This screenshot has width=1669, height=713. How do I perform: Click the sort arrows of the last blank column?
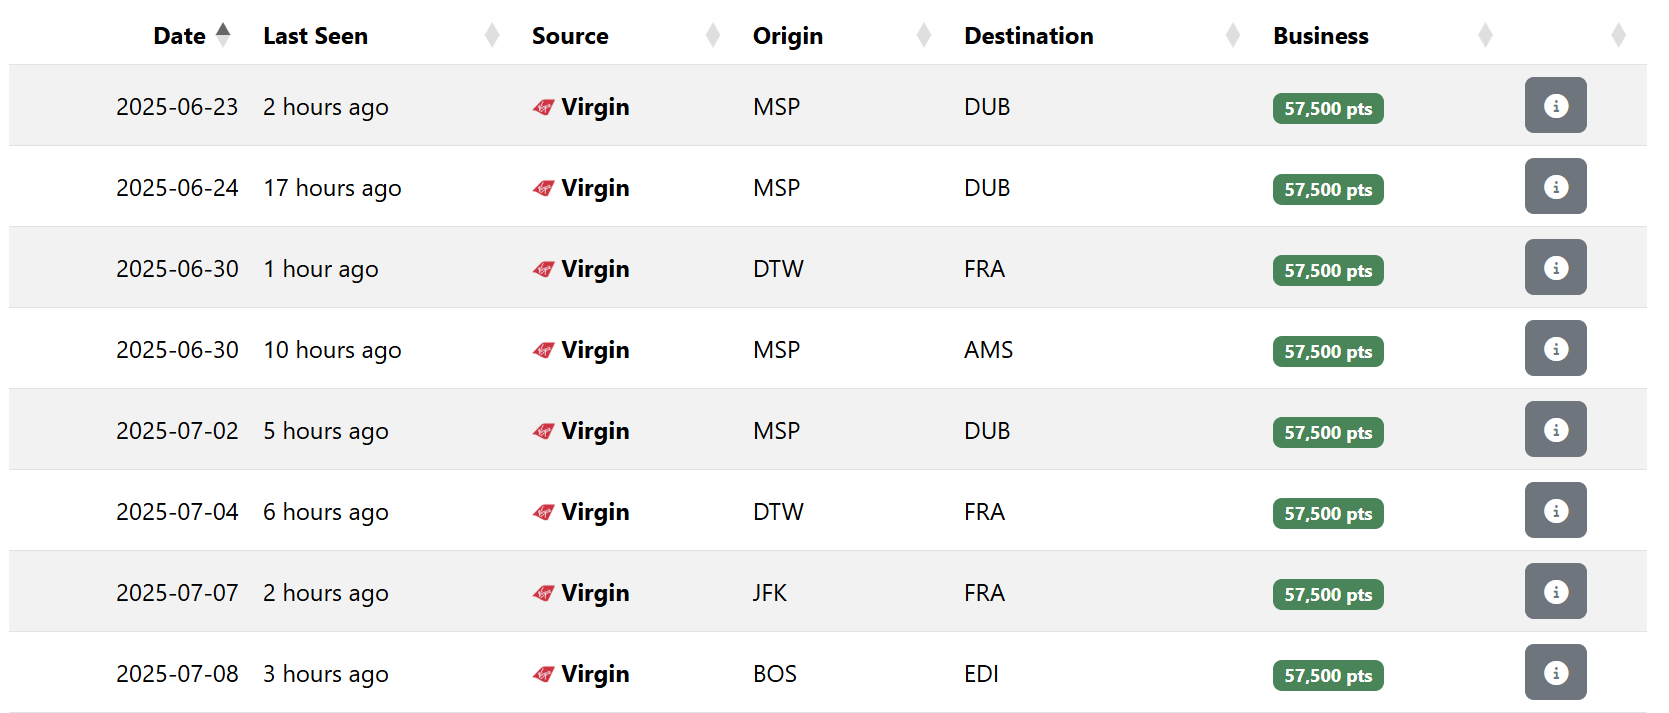click(x=1619, y=35)
